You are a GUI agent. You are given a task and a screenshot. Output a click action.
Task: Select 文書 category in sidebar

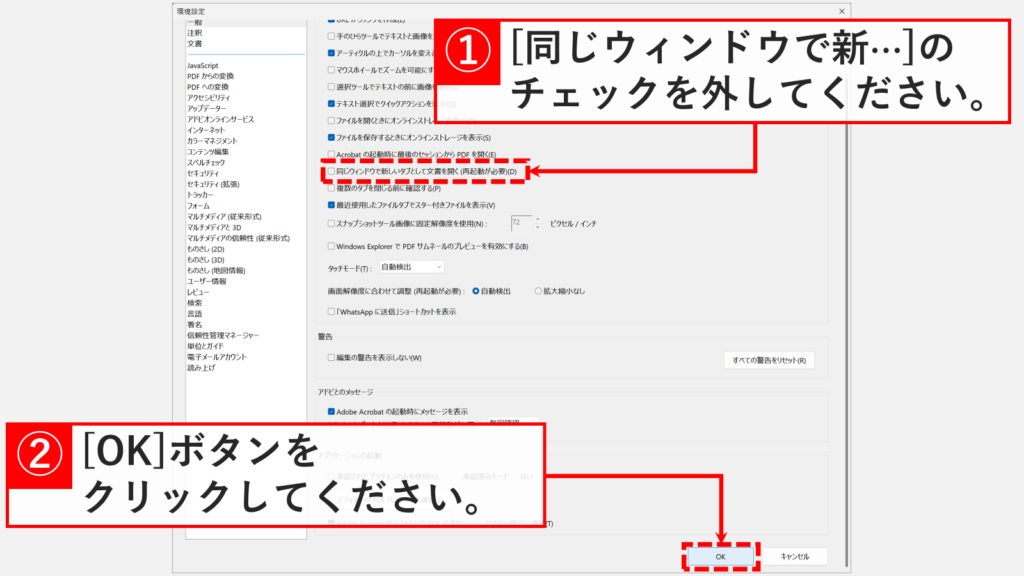195,44
